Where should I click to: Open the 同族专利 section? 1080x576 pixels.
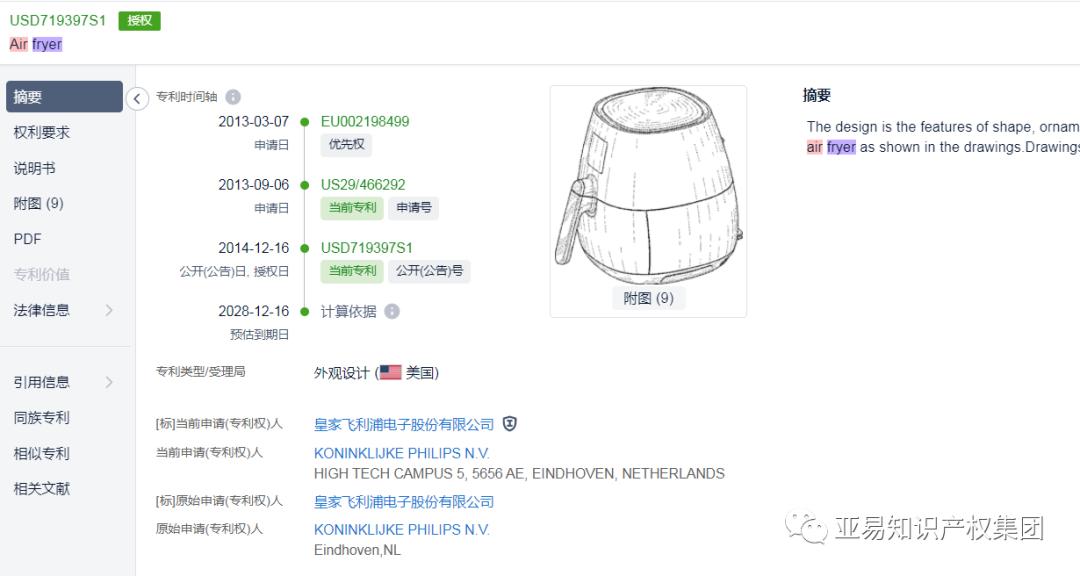click(42, 418)
